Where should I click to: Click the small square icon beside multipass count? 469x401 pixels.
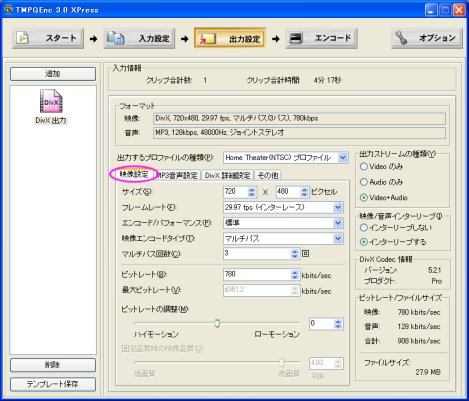pyautogui.click(x=305, y=253)
